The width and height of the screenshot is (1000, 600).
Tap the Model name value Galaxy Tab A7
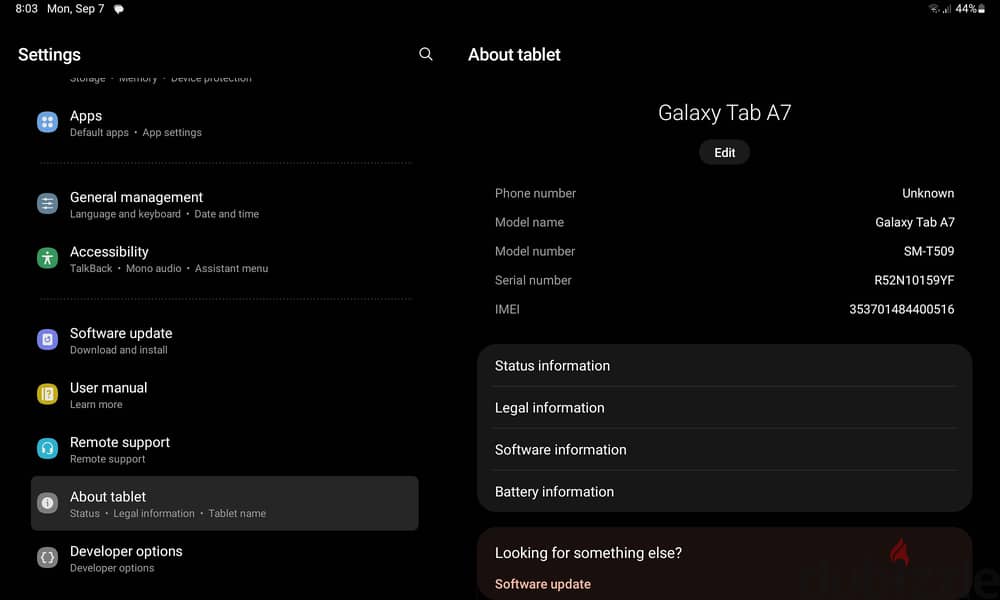tap(915, 223)
